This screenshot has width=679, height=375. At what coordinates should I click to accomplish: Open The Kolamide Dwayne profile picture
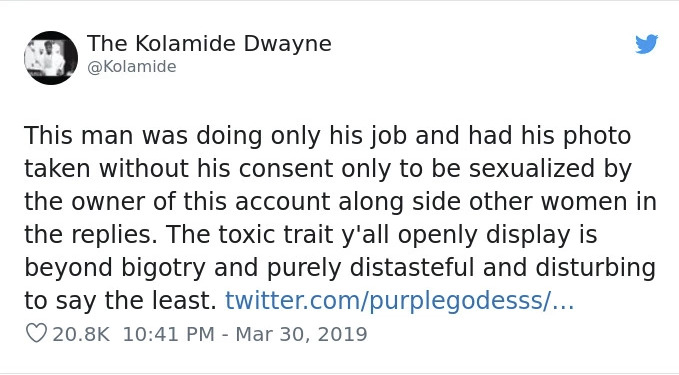tap(51, 58)
